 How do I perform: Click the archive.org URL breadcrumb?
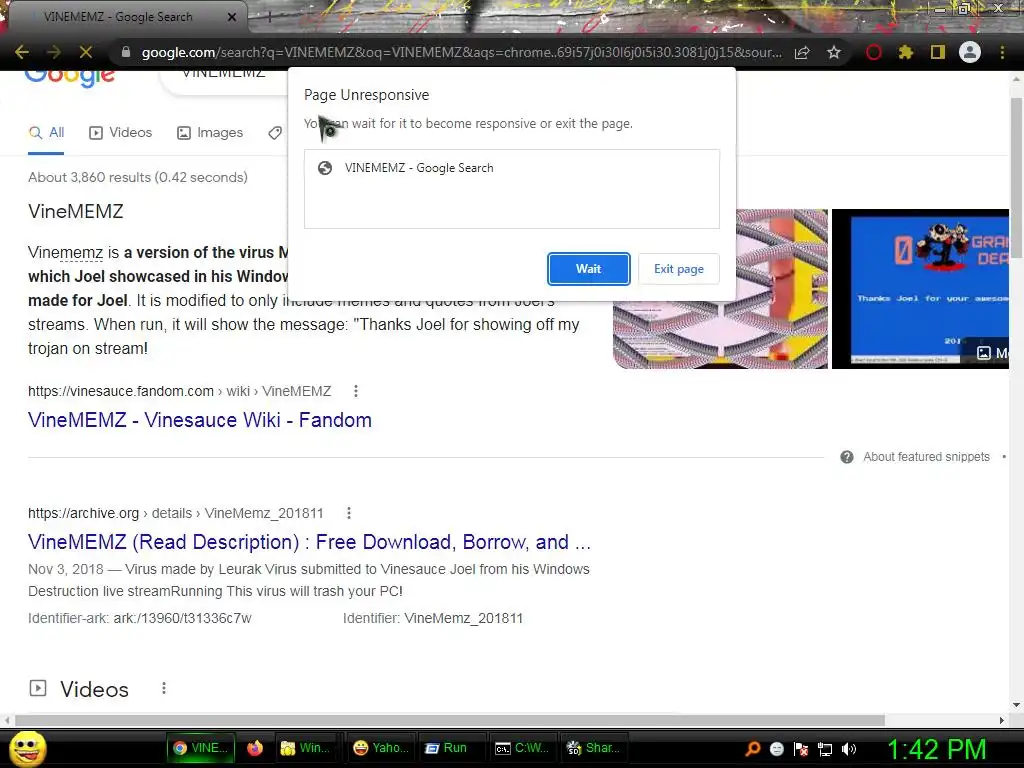[176, 513]
